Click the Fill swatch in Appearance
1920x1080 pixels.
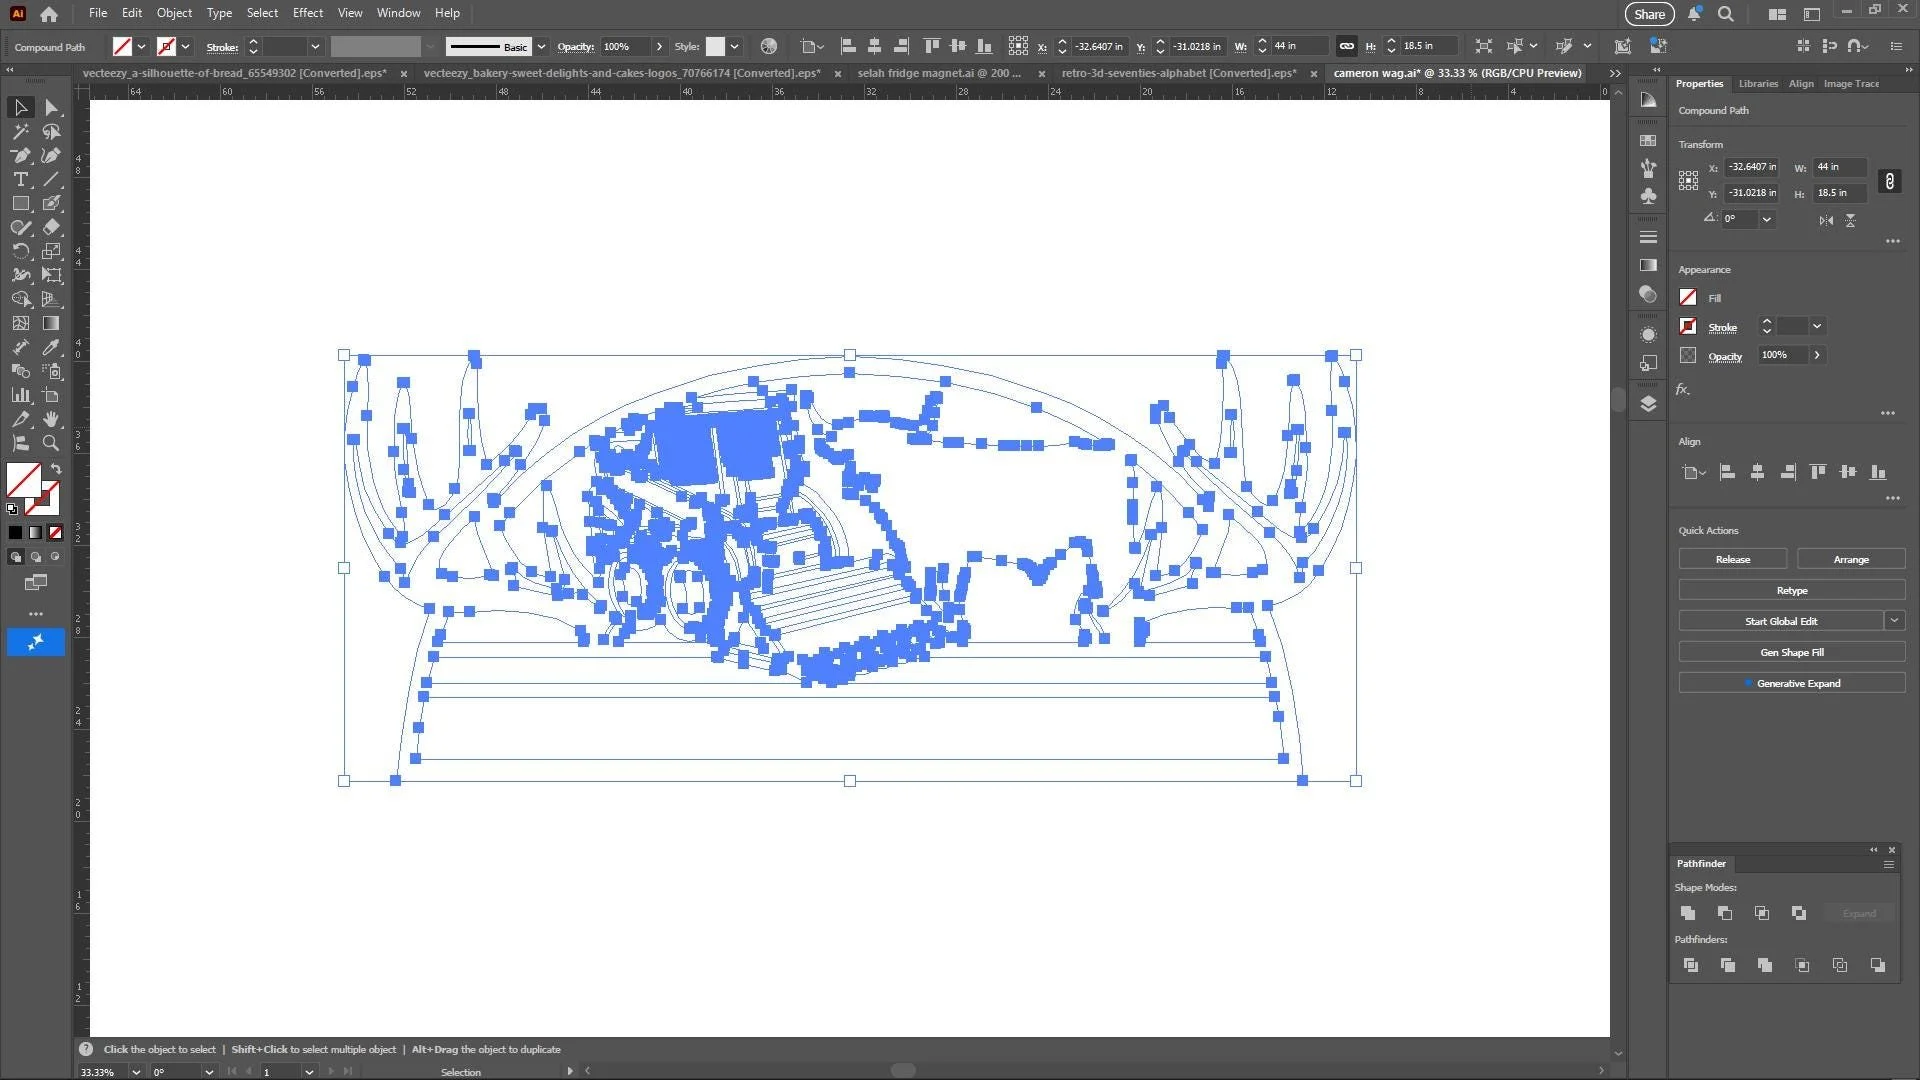pyautogui.click(x=1688, y=298)
